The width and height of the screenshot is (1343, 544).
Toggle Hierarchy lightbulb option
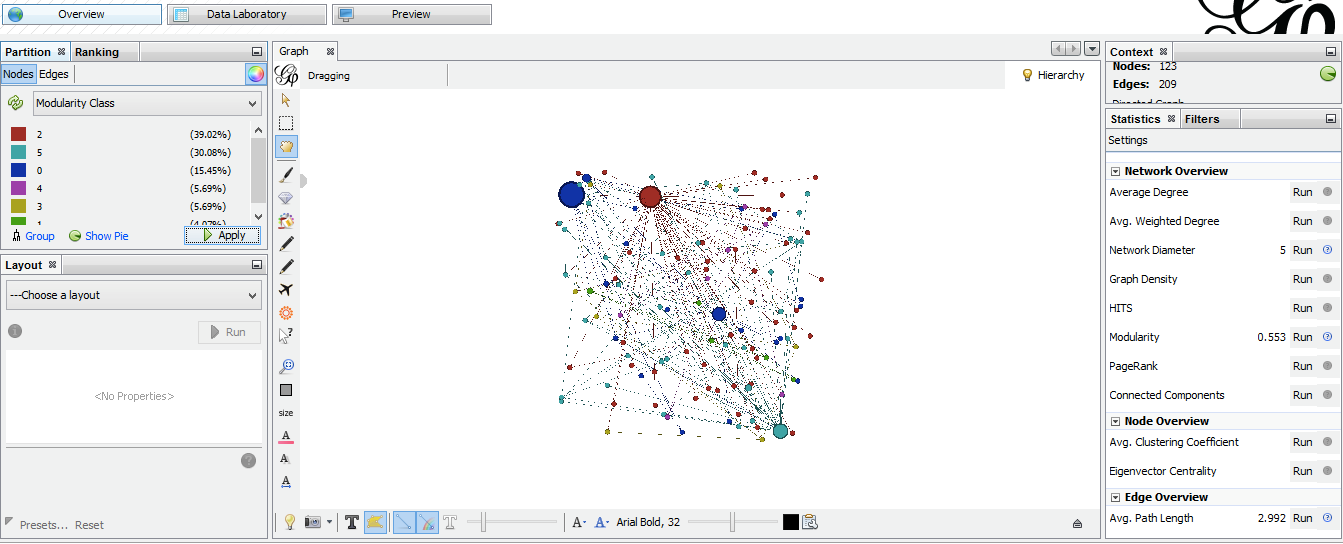(1053, 75)
